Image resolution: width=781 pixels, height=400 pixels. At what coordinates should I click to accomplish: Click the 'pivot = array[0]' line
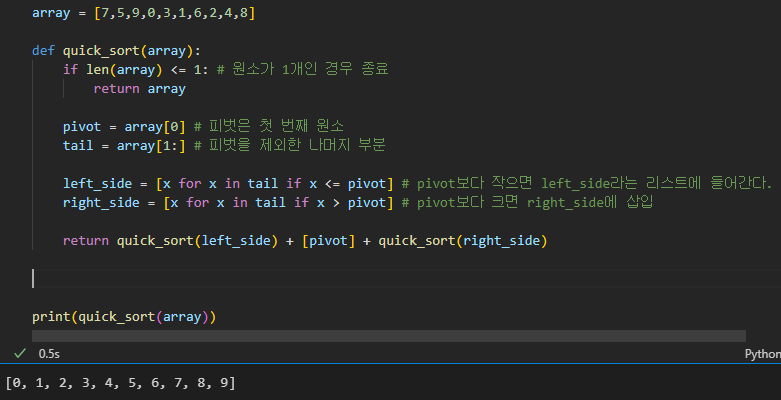coord(124,127)
